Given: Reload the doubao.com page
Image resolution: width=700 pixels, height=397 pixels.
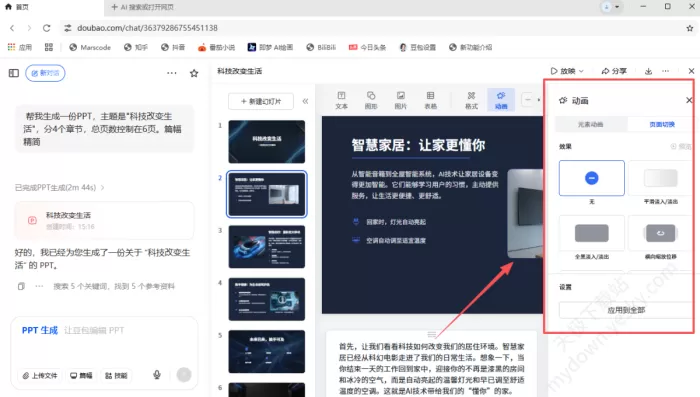Looking at the screenshot, I should click(x=46, y=28).
